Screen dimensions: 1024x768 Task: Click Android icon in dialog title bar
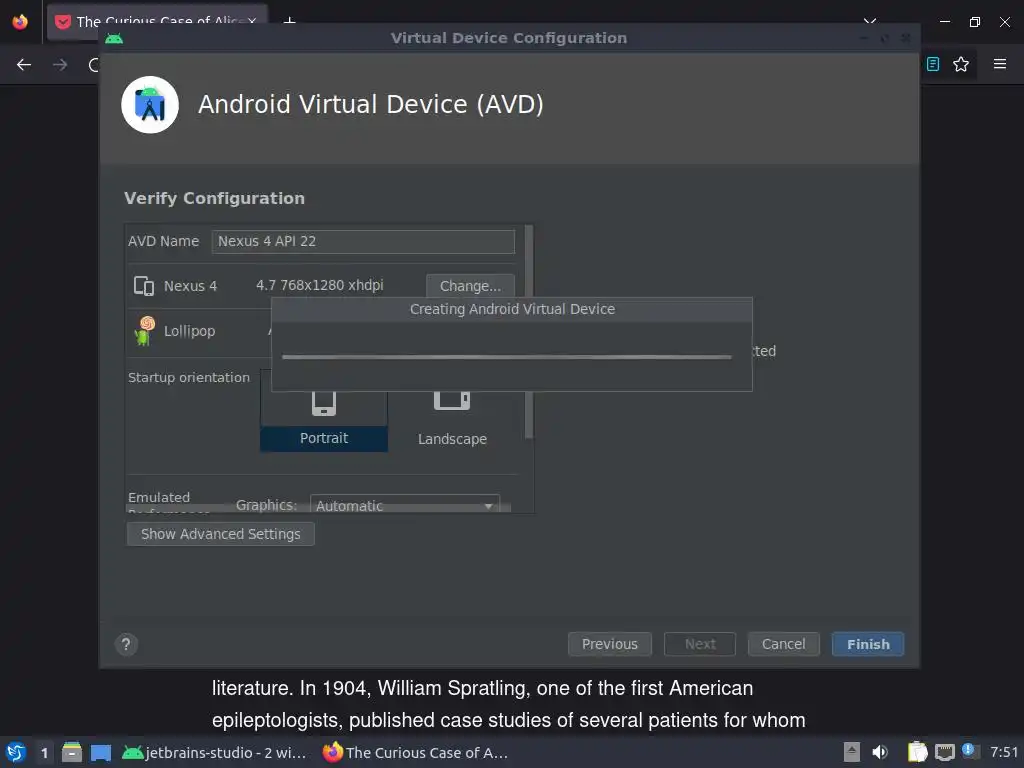tap(114, 39)
